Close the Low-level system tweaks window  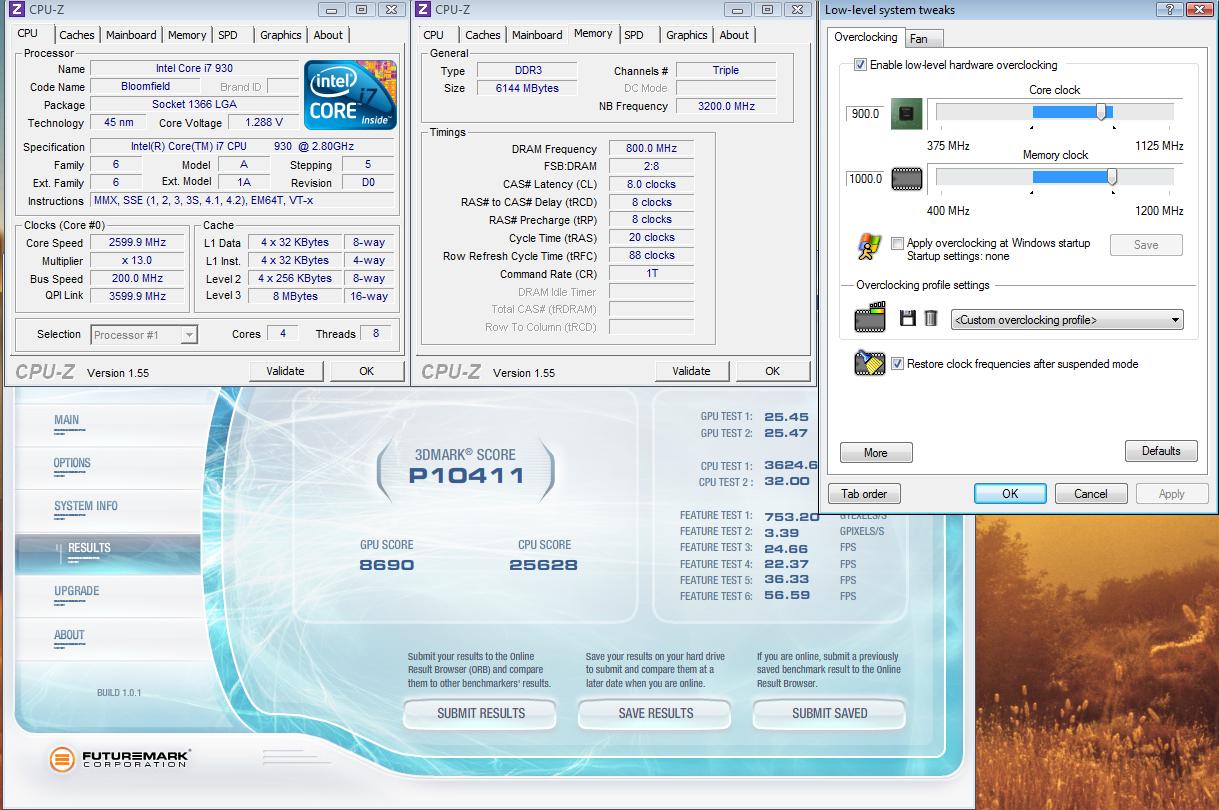click(x=1197, y=9)
